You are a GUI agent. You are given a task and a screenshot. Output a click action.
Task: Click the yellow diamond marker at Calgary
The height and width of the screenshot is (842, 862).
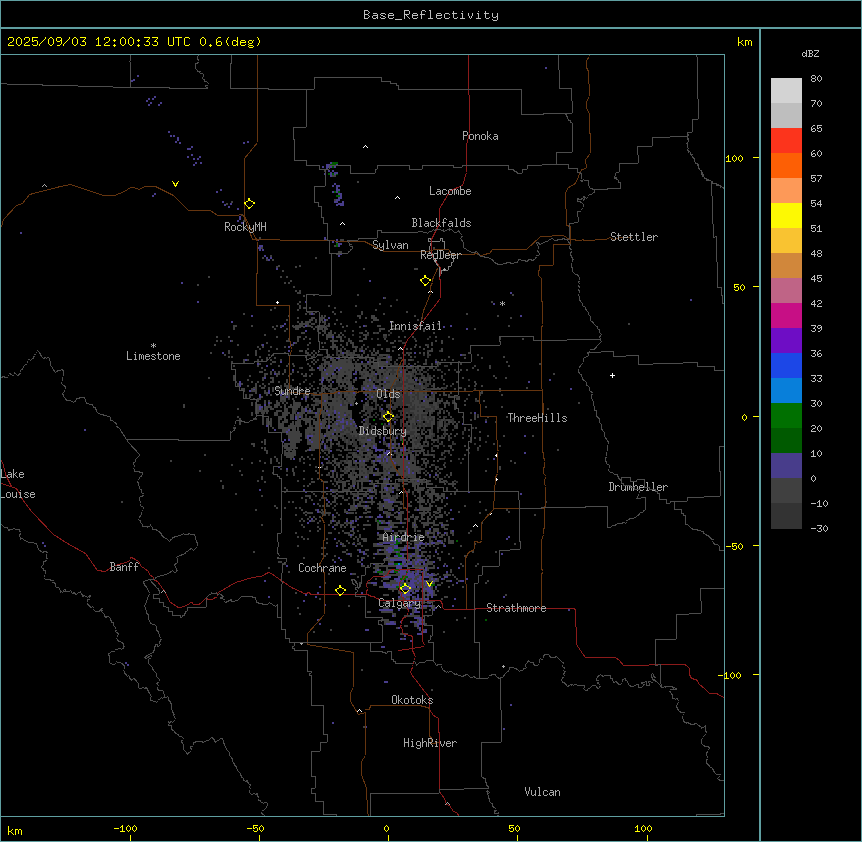point(405,589)
